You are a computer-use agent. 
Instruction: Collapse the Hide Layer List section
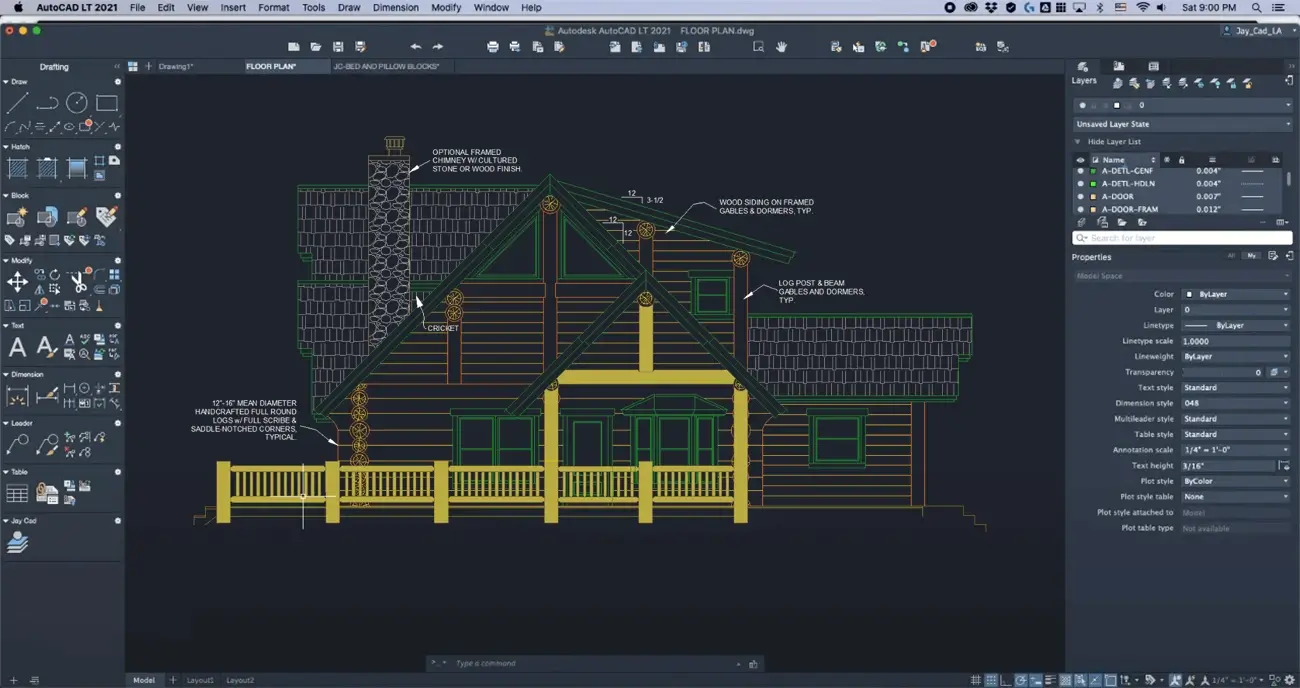1077,141
